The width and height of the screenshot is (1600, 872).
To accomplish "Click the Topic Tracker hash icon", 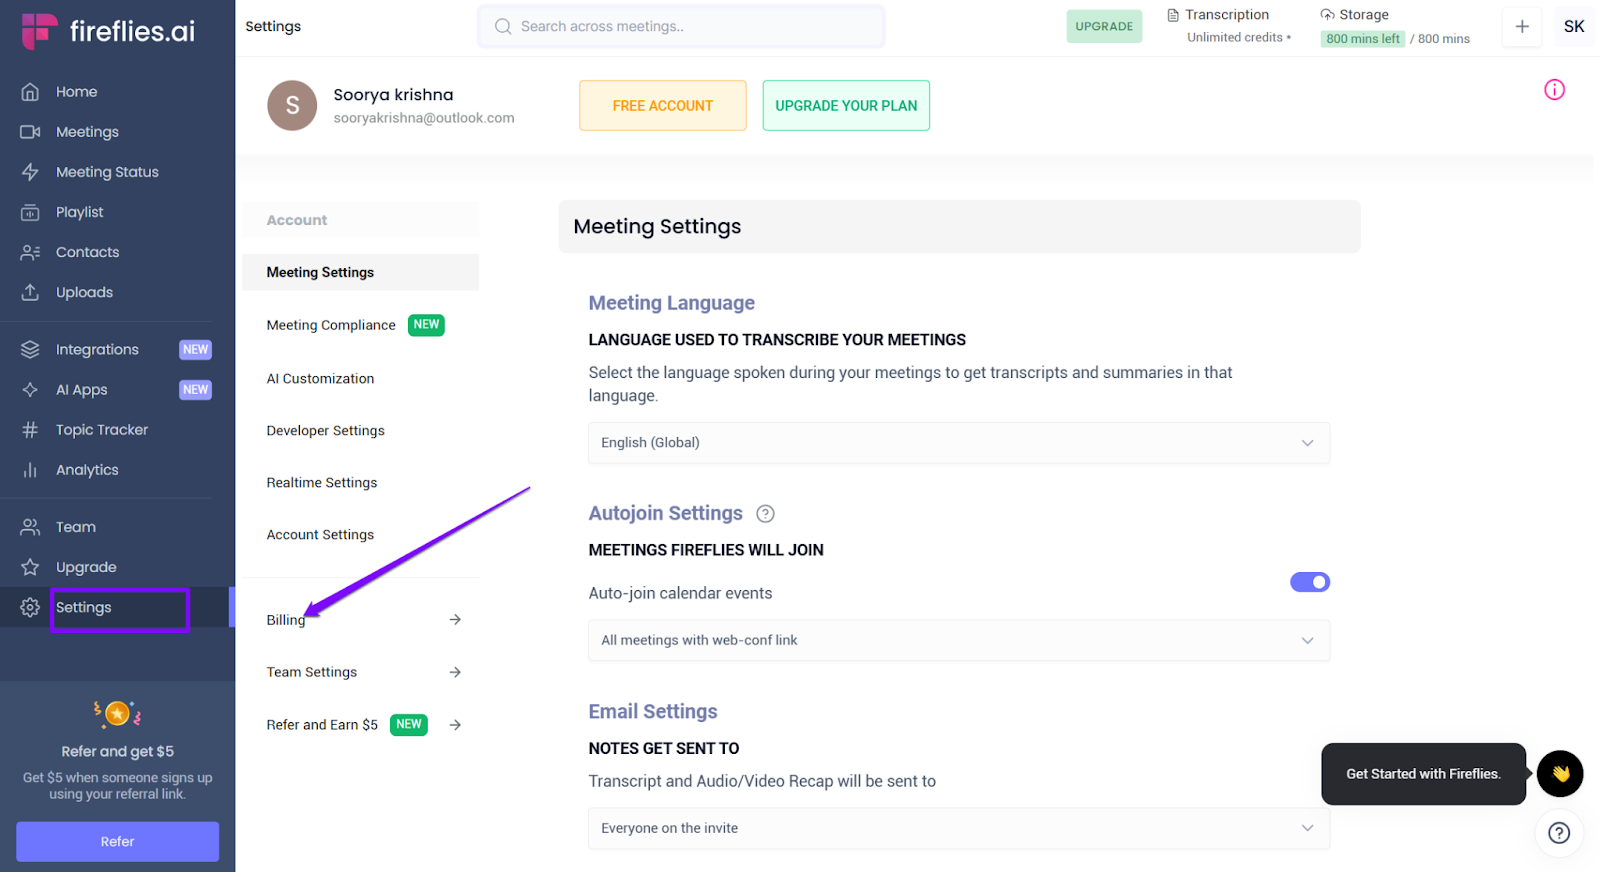I will click(x=30, y=430).
